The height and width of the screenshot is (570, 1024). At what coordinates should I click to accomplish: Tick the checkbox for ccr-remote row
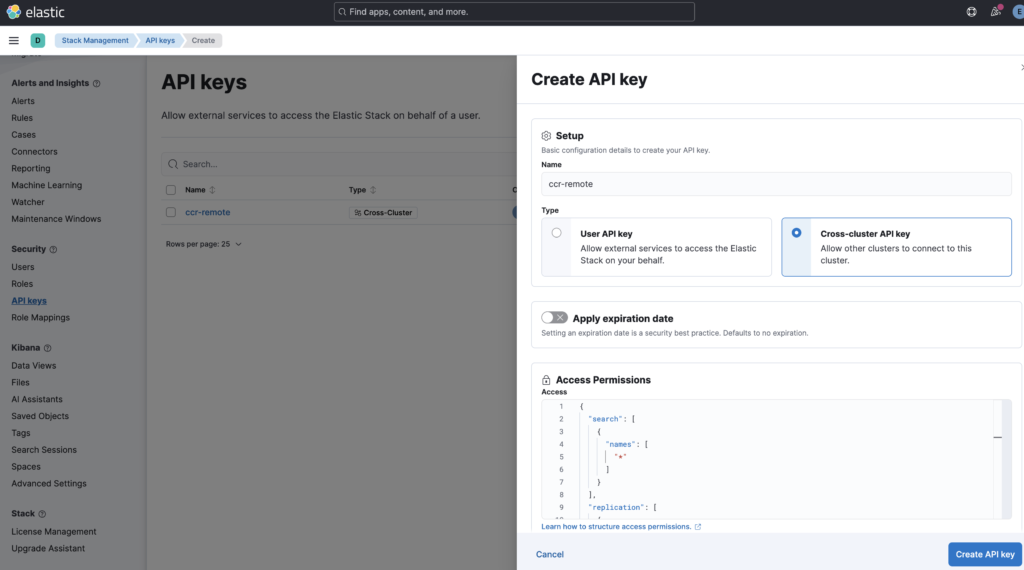[171, 212]
